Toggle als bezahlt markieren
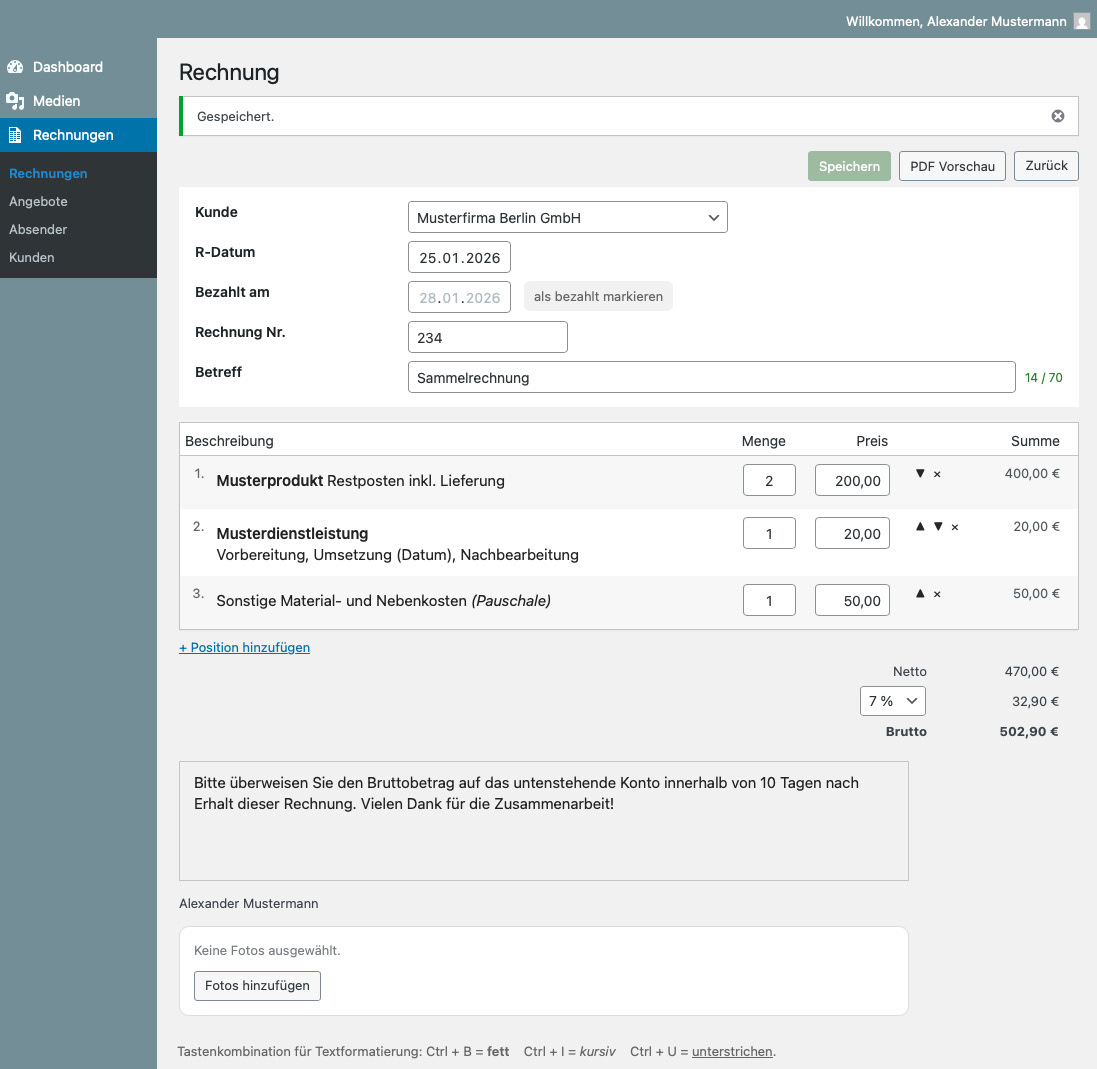The image size is (1097, 1069). pyautogui.click(x=598, y=297)
